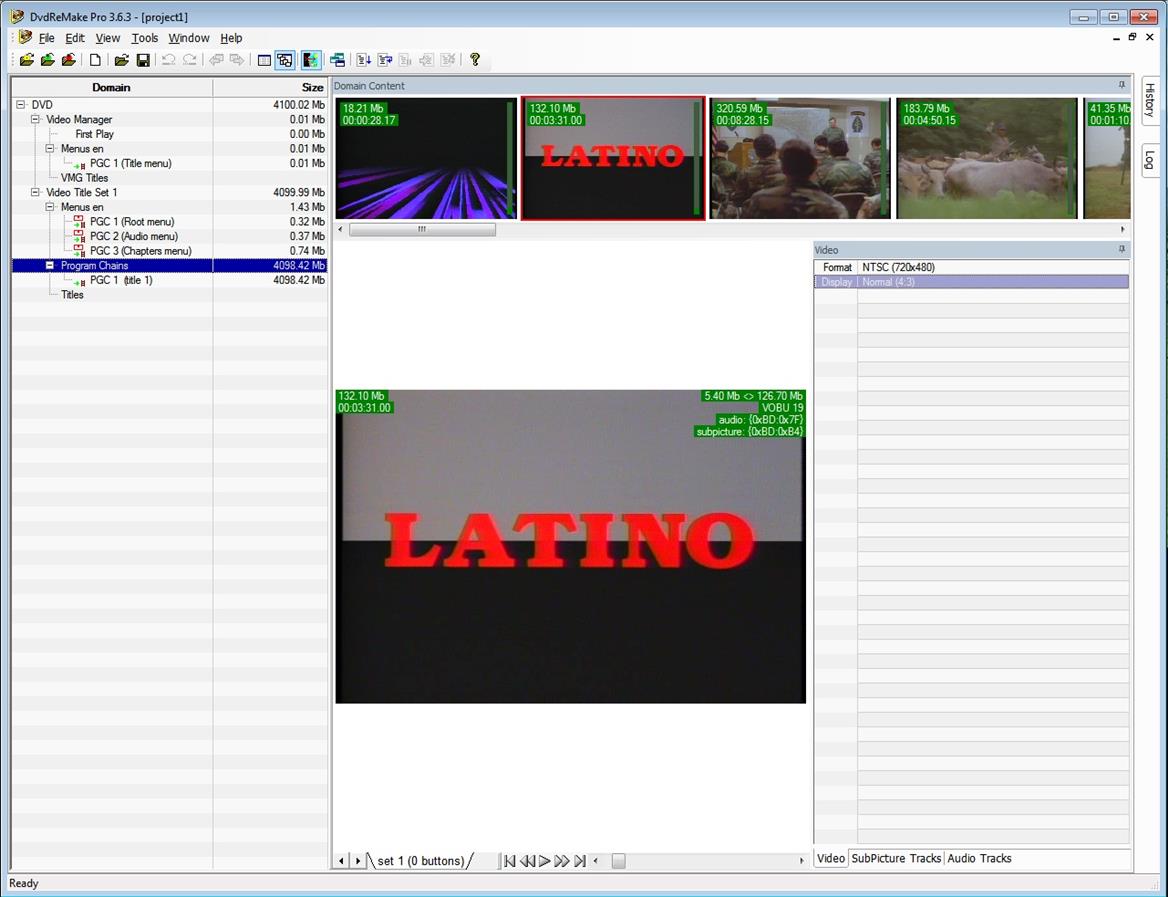
Task: Collapse the DVD root tree node
Action: 21,105
